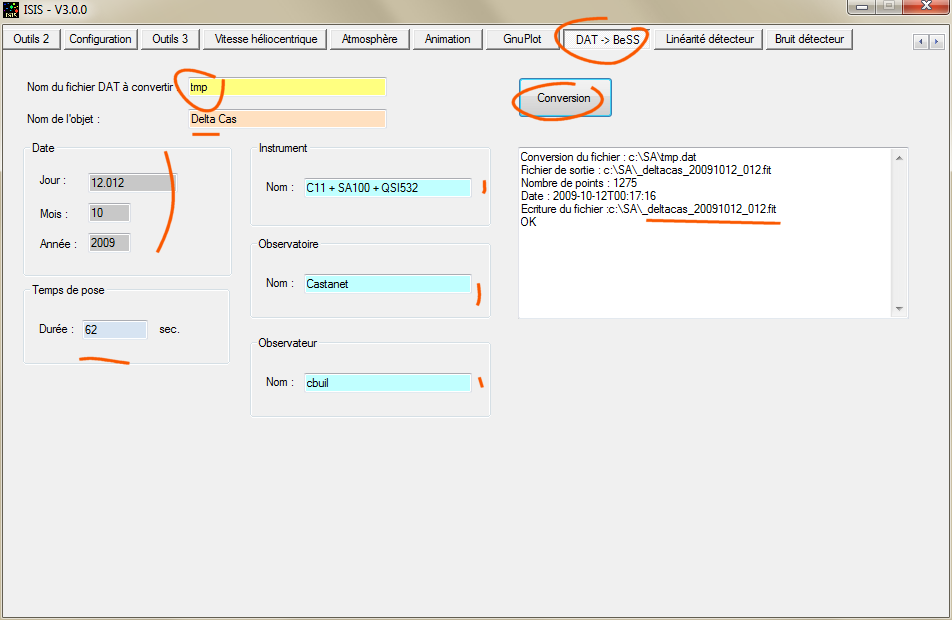Open the Atmosphère tab
The image size is (952, 620).
pyautogui.click(x=369, y=39)
